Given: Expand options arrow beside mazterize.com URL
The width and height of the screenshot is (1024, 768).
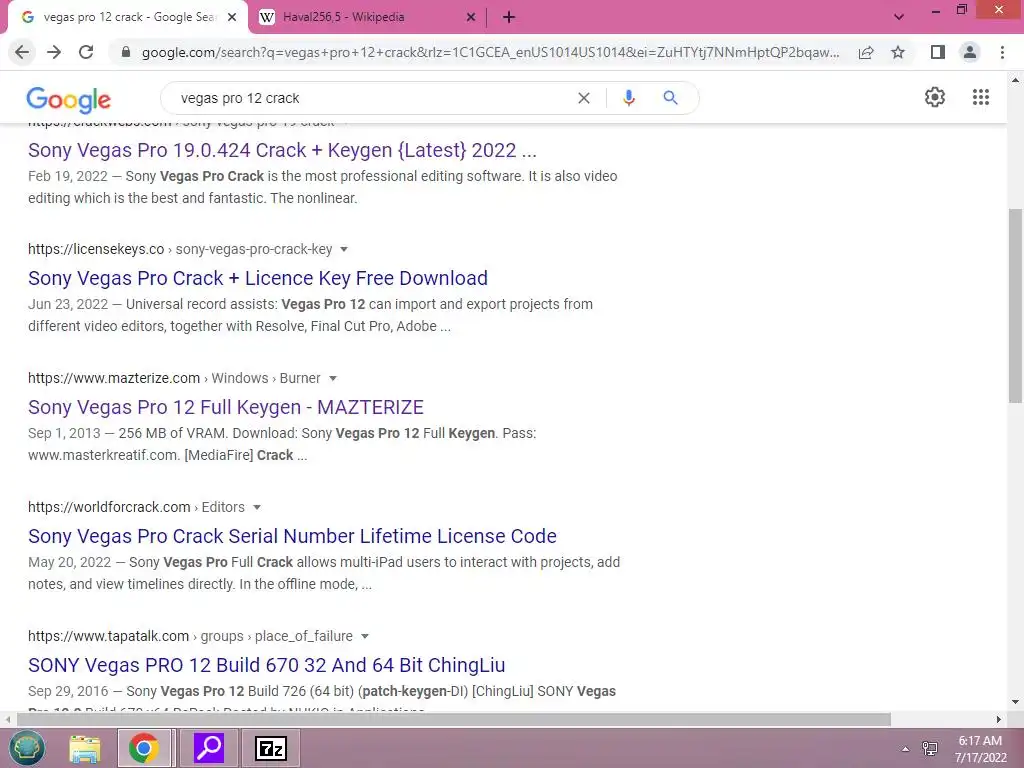Looking at the screenshot, I should 332,379.
